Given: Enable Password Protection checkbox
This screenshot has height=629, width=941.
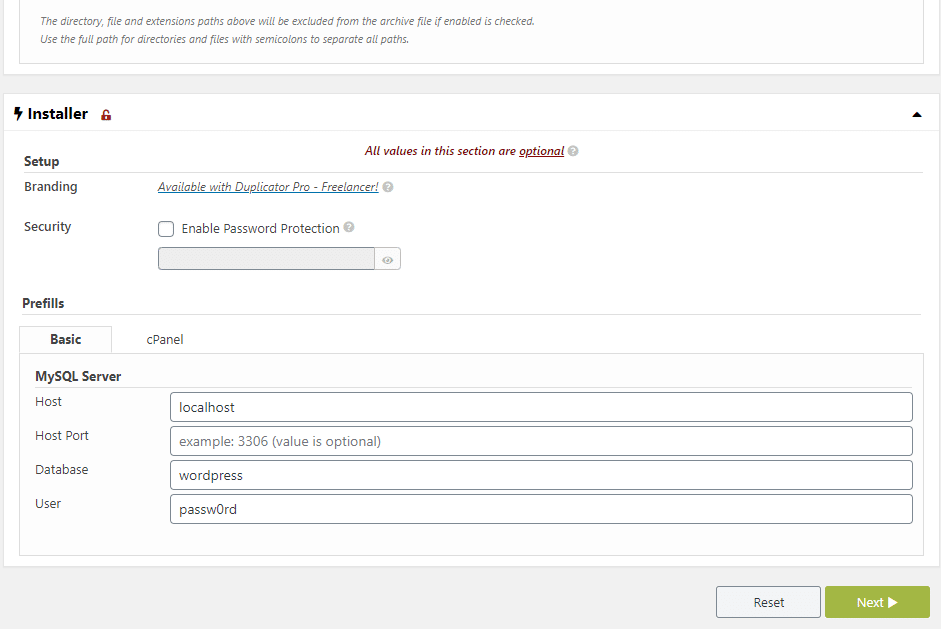Looking at the screenshot, I should pyautogui.click(x=166, y=229).
